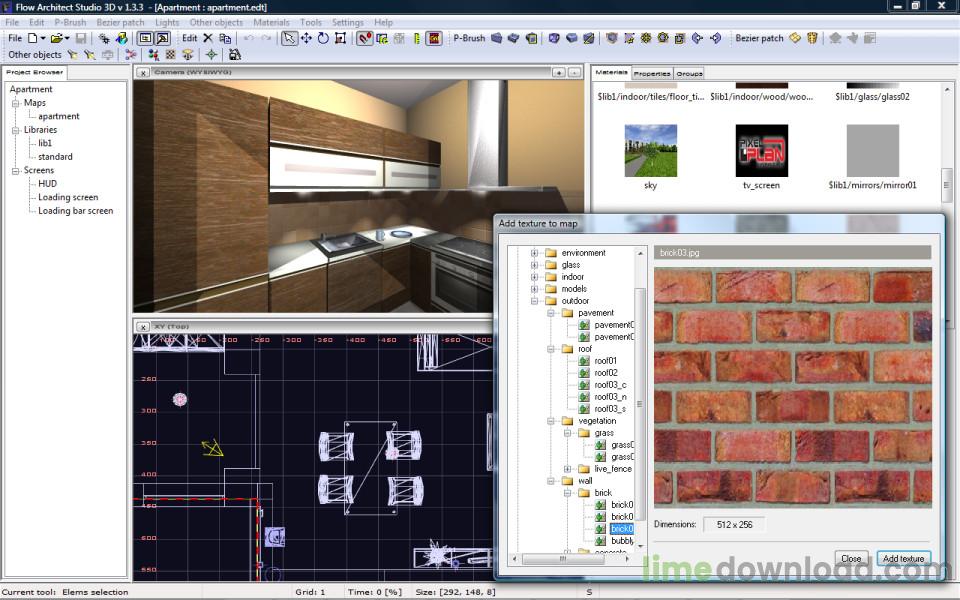
Task: Click the first Other objects light icon
Action: (73, 54)
